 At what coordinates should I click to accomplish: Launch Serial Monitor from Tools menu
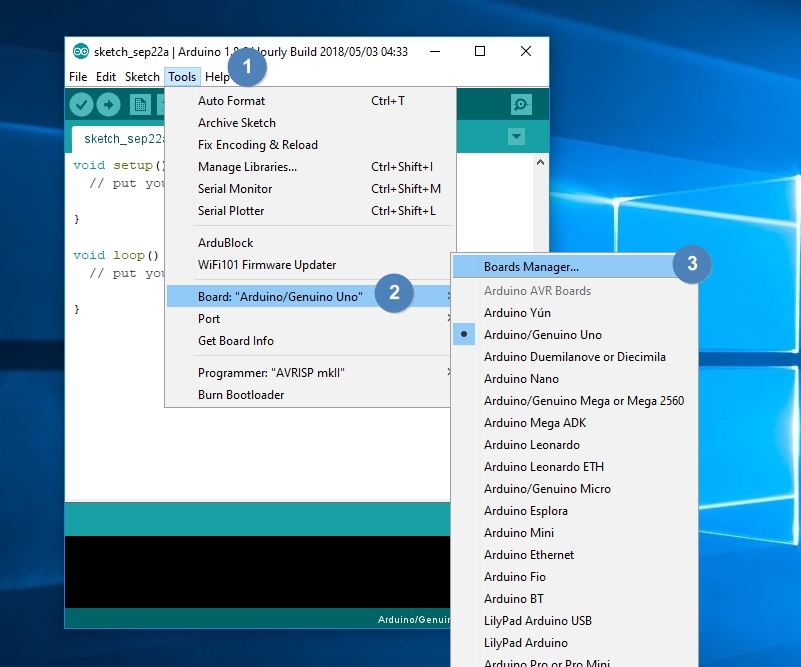pyautogui.click(x=310, y=188)
